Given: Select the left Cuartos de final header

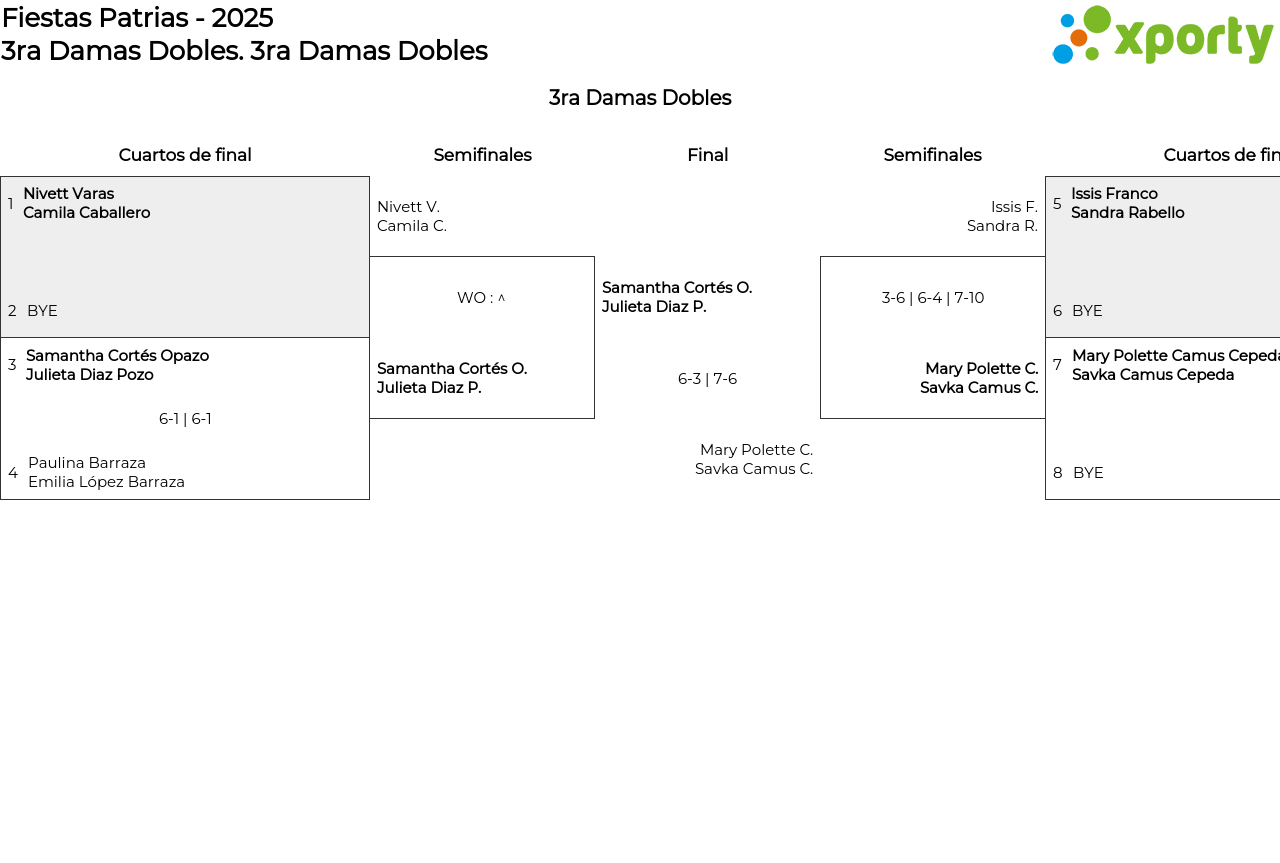Looking at the screenshot, I should pyautogui.click(x=185, y=155).
